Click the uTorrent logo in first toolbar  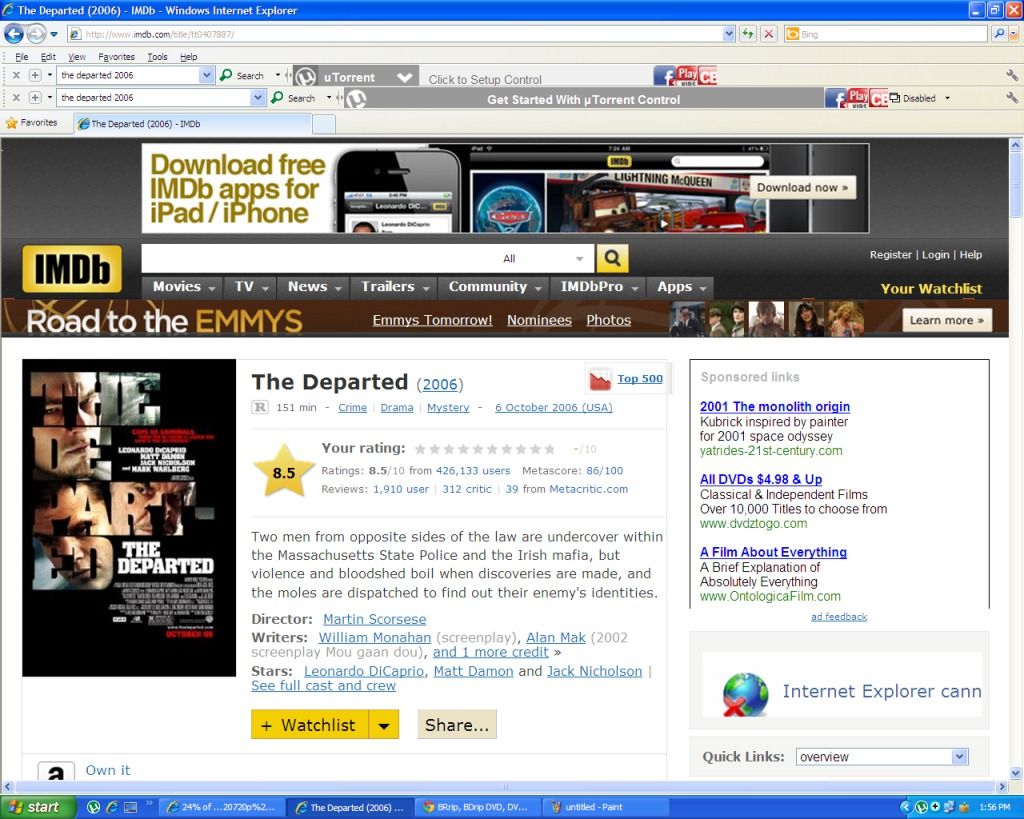[305, 76]
